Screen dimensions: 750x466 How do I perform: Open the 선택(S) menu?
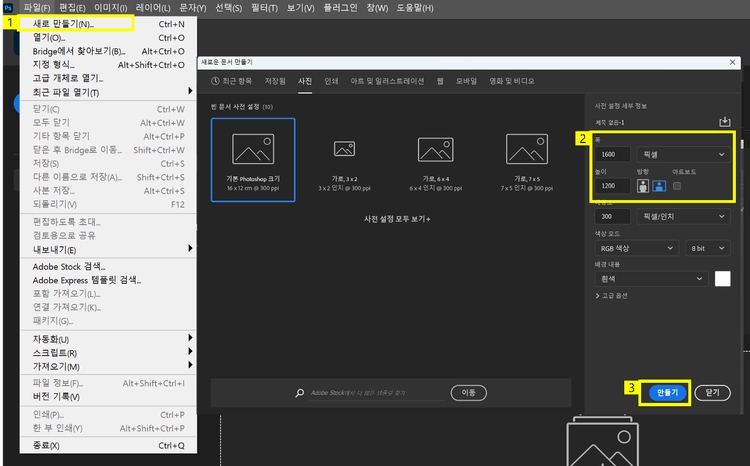click(228, 8)
